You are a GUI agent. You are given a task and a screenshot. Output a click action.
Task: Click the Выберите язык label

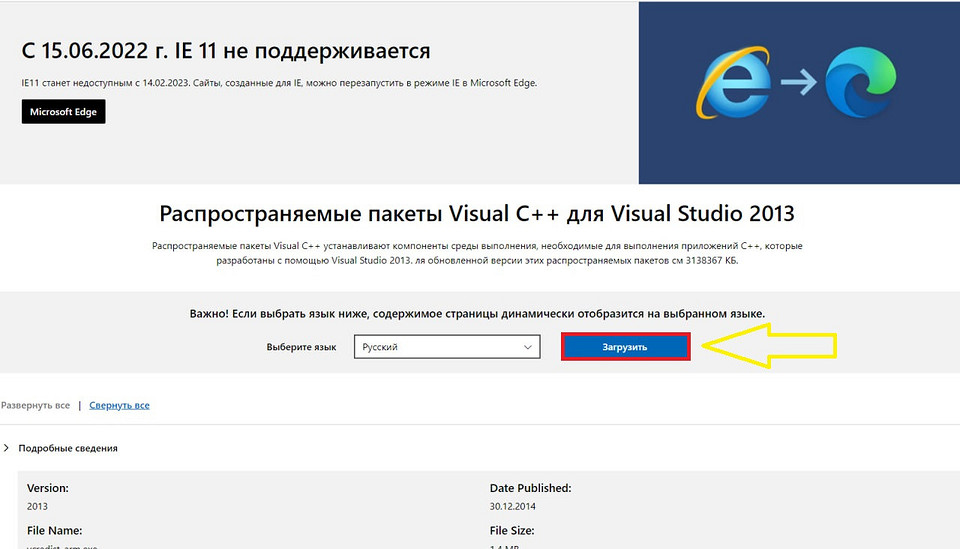[x=301, y=347]
